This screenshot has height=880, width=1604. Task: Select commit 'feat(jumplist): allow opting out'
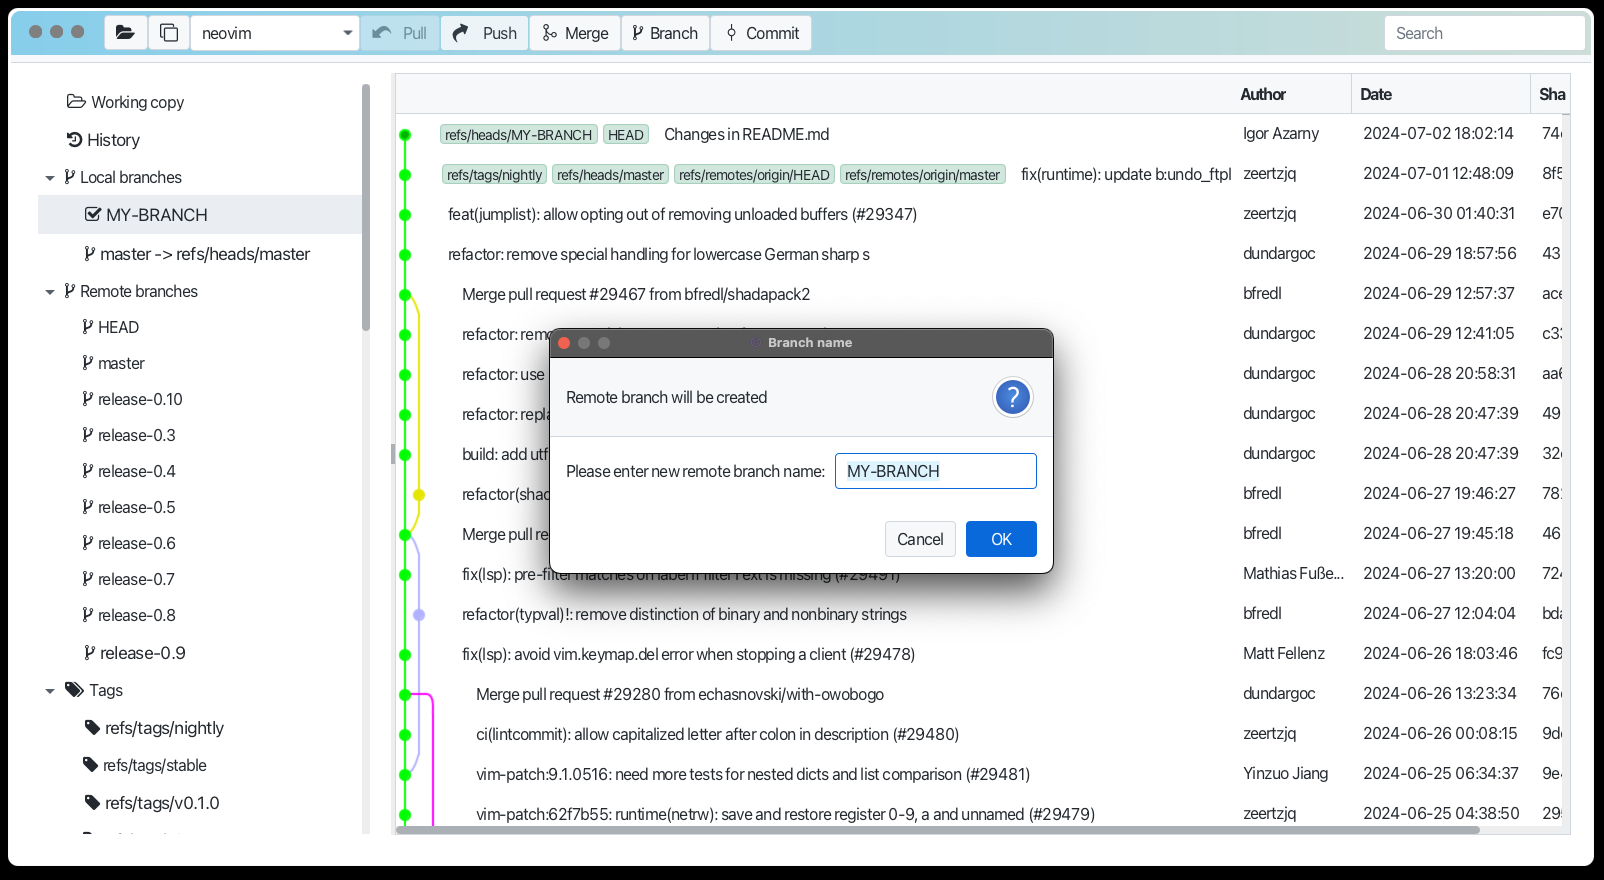(682, 214)
